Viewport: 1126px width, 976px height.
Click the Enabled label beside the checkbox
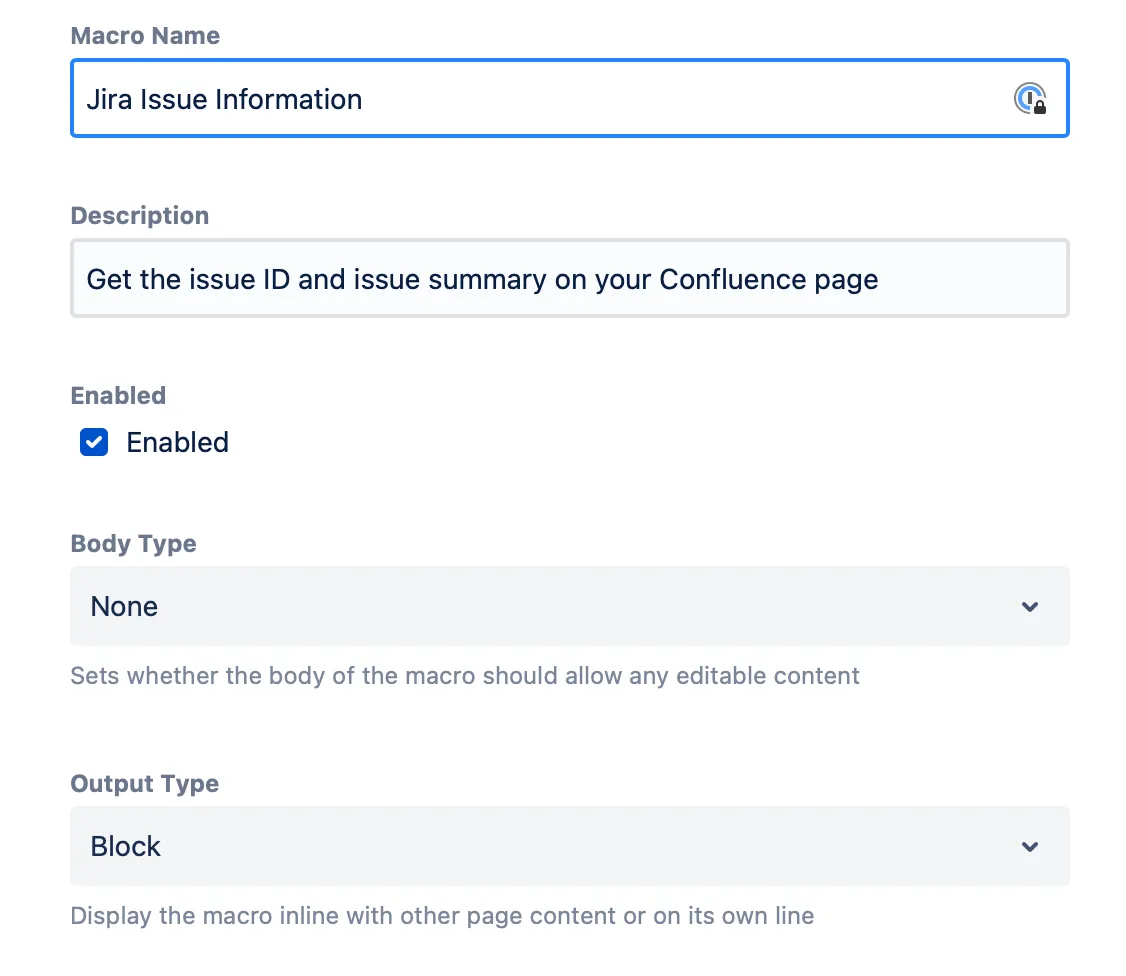(177, 442)
